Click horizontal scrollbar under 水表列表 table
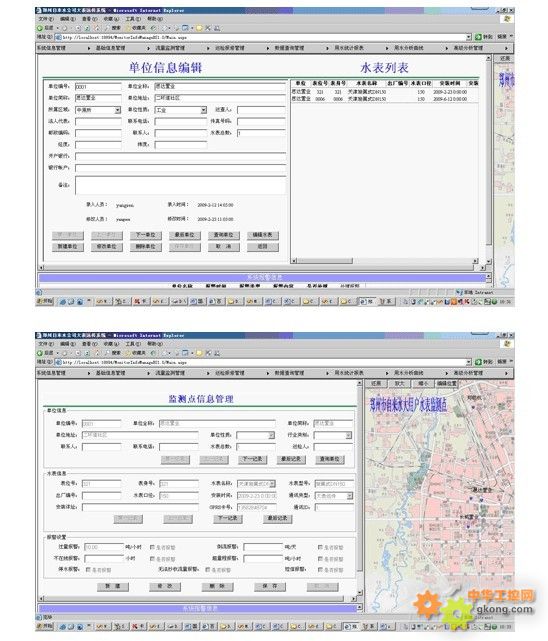The image size is (548, 641). (x=384, y=261)
